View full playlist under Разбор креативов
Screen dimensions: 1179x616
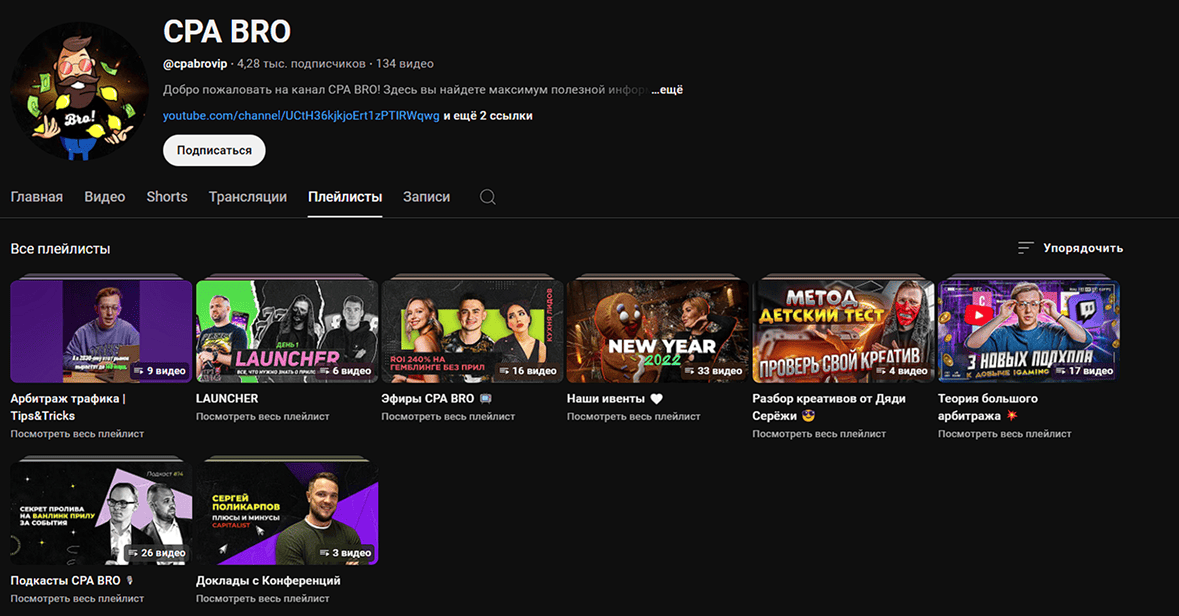820,434
